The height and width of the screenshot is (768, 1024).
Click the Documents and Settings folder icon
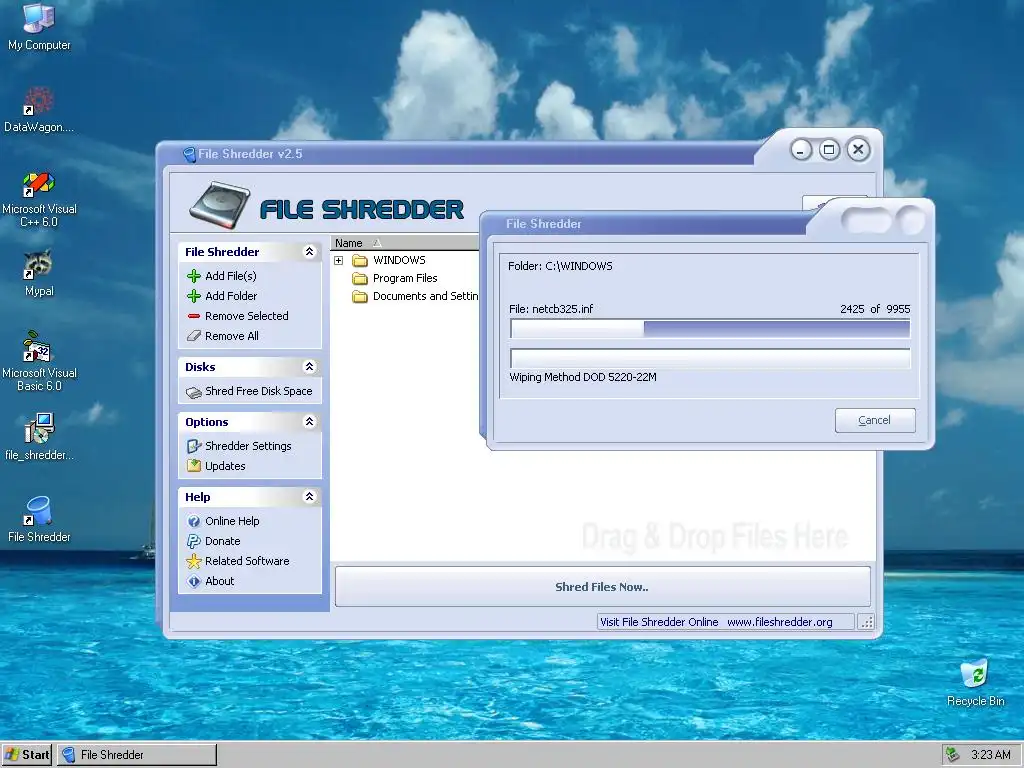[x=360, y=296]
